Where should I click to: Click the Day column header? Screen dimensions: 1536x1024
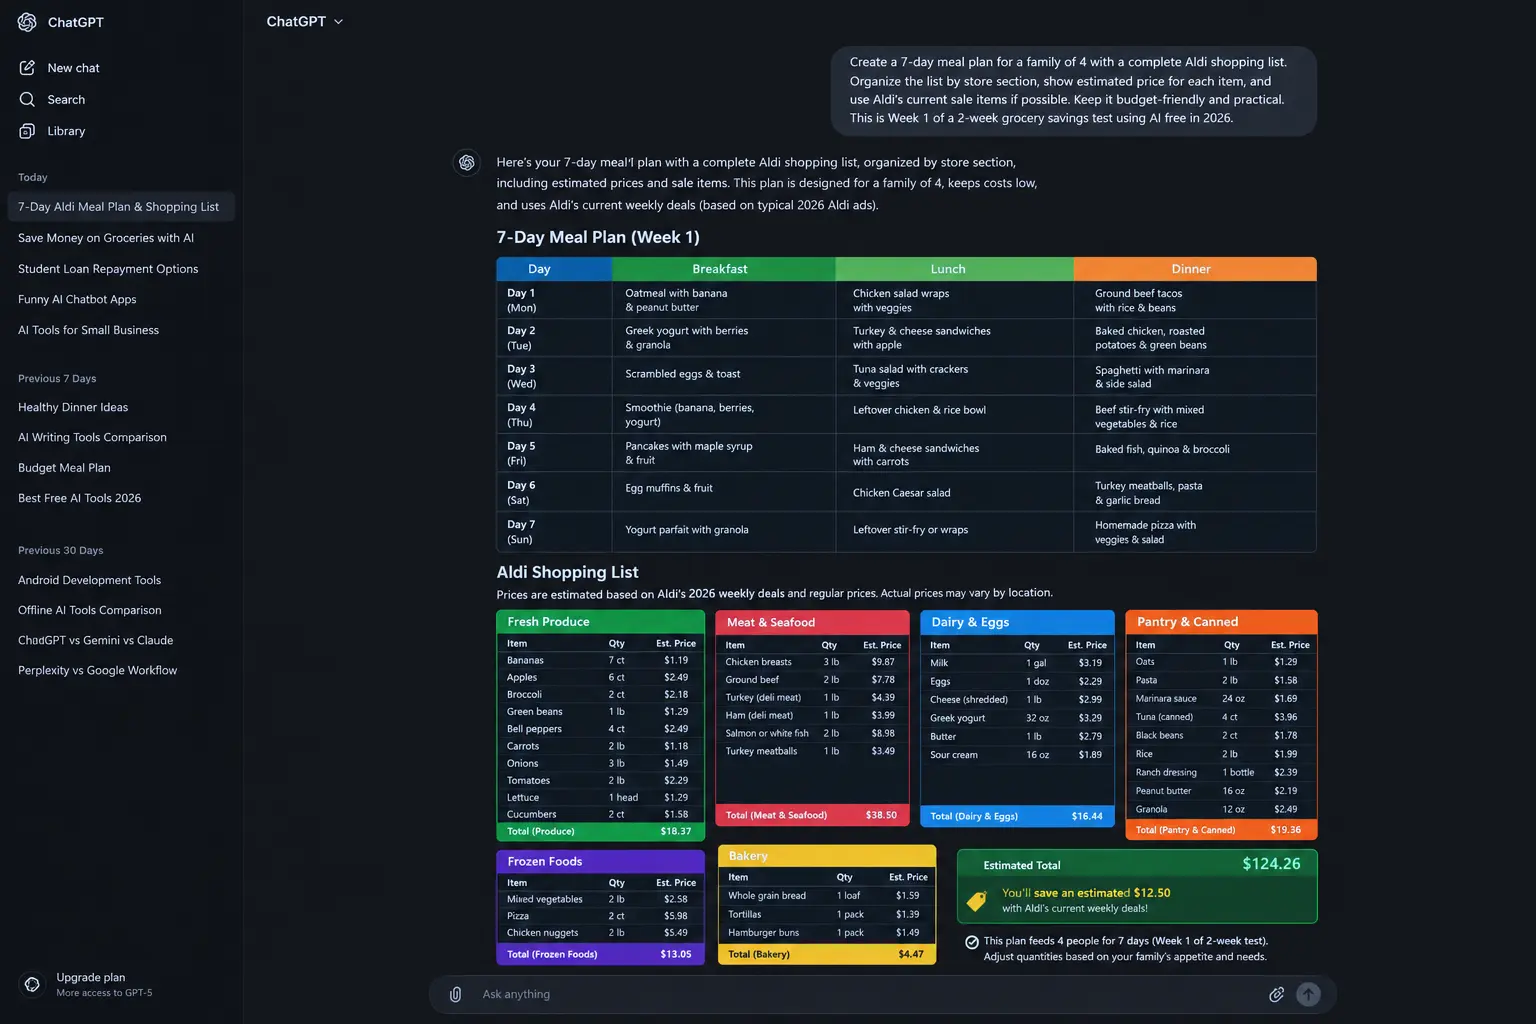(x=554, y=269)
